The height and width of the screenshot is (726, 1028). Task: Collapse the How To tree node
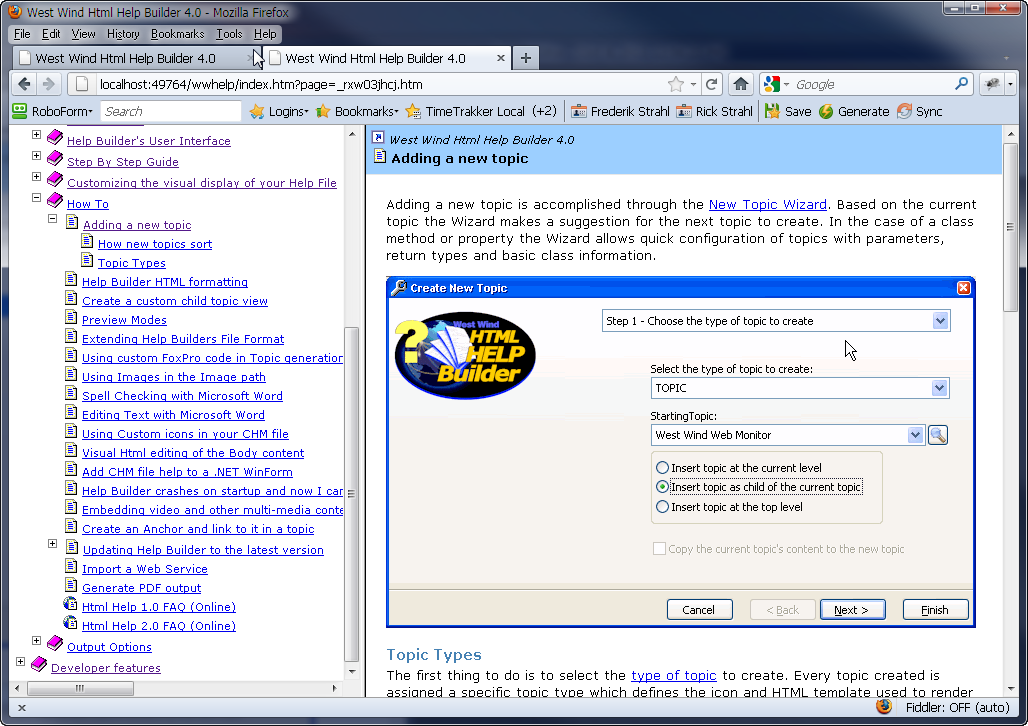pyautogui.click(x=37, y=198)
